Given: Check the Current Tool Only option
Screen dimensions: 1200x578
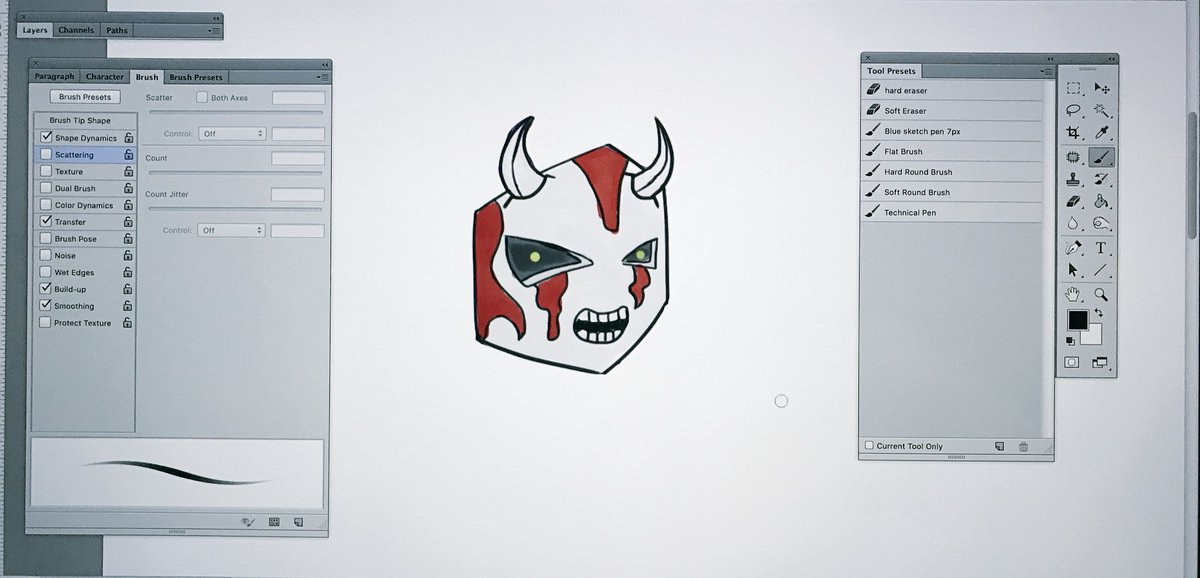Looking at the screenshot, I should click(x=868, y=445).
